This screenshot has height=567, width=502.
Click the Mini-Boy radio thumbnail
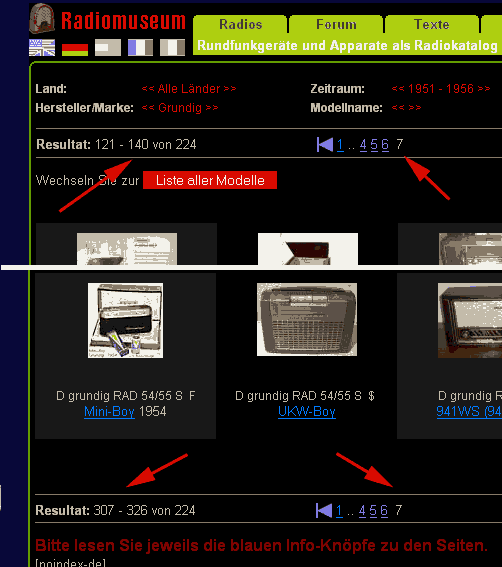126,321
